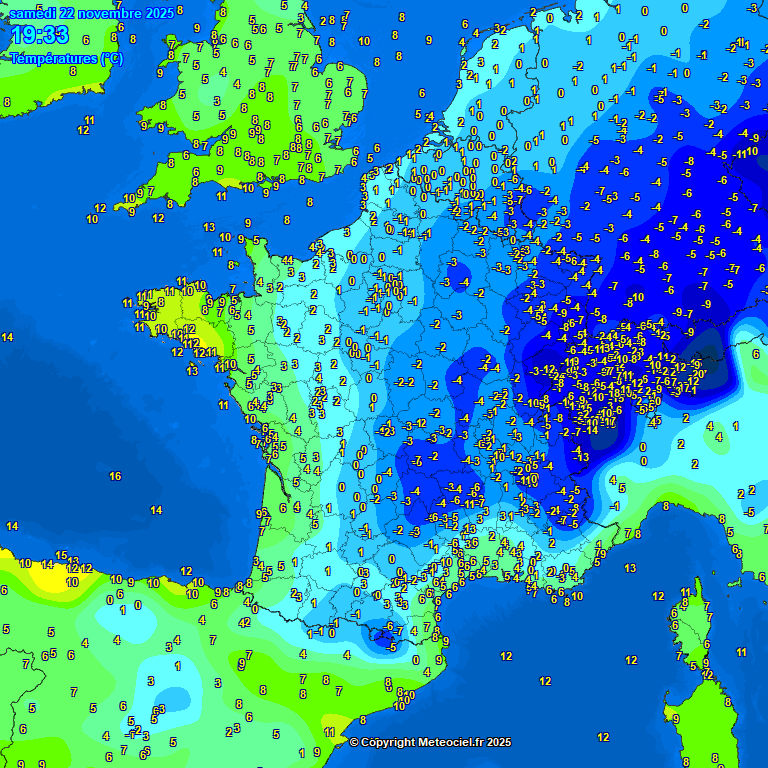Select the 16 reading in Bay of Biscay
This screenshot has height=768, width=768.
tap(115, 477)
